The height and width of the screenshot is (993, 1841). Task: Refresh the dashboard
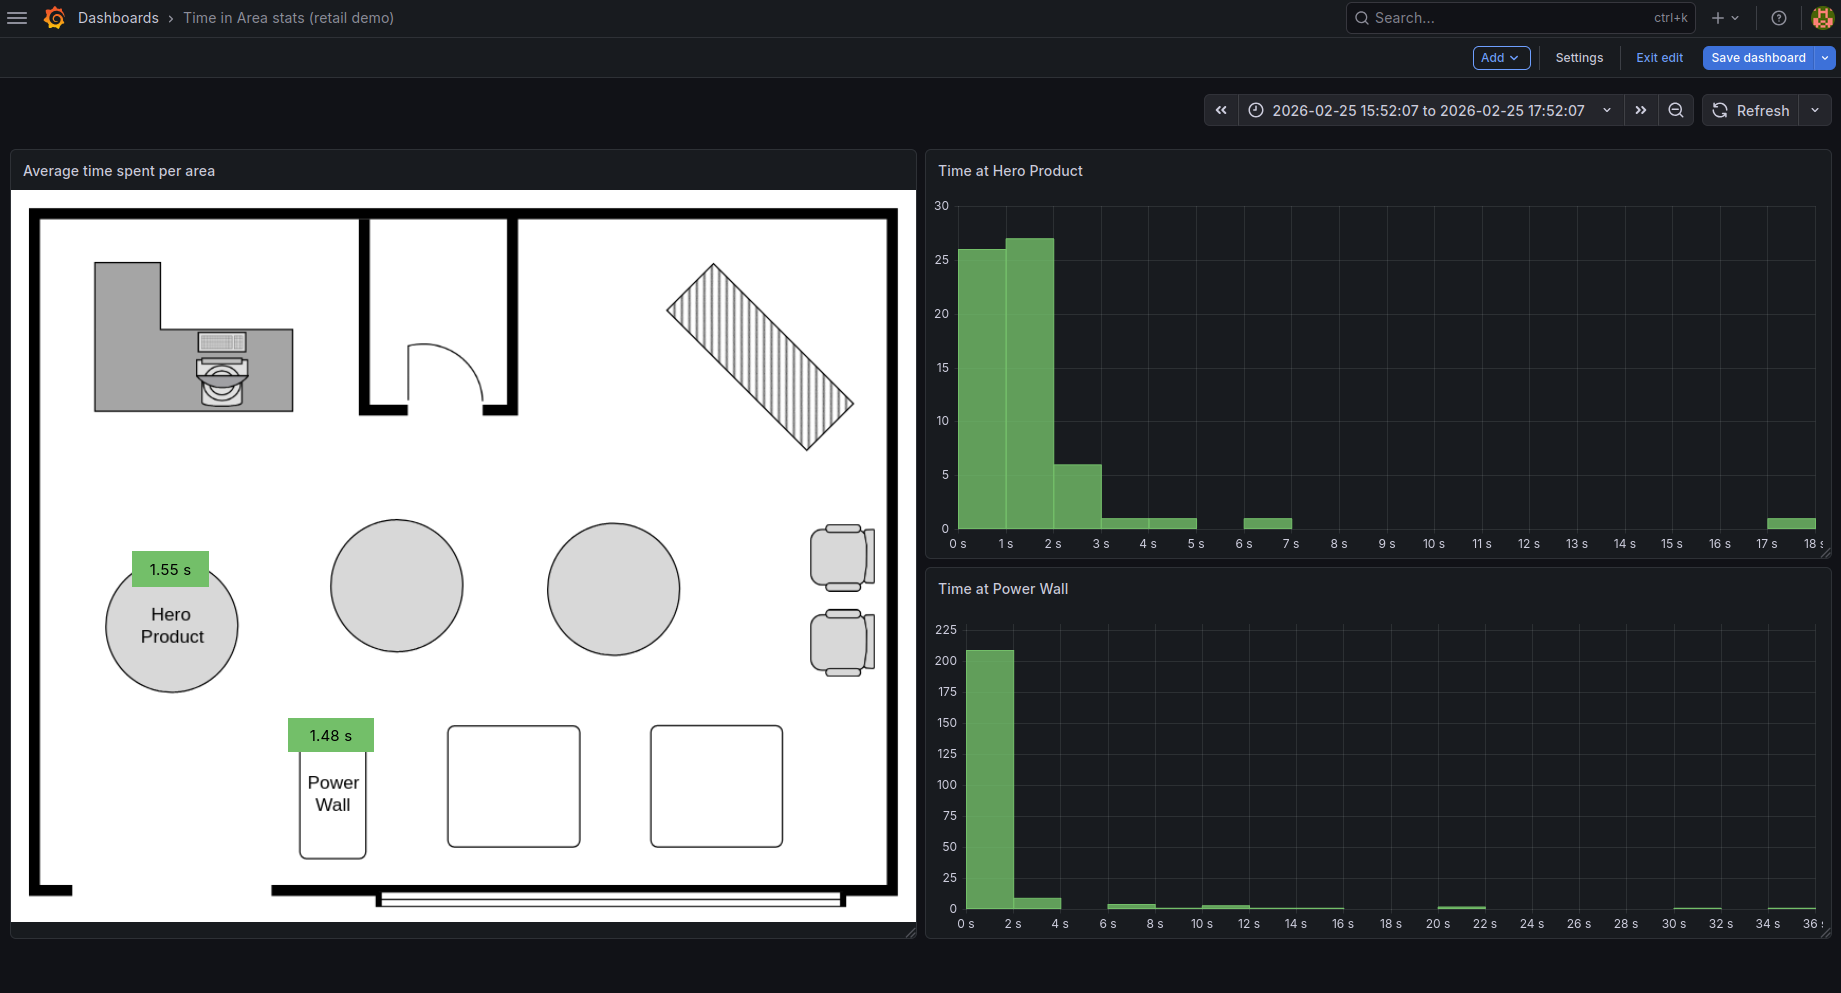click(x=1751, y=110)
